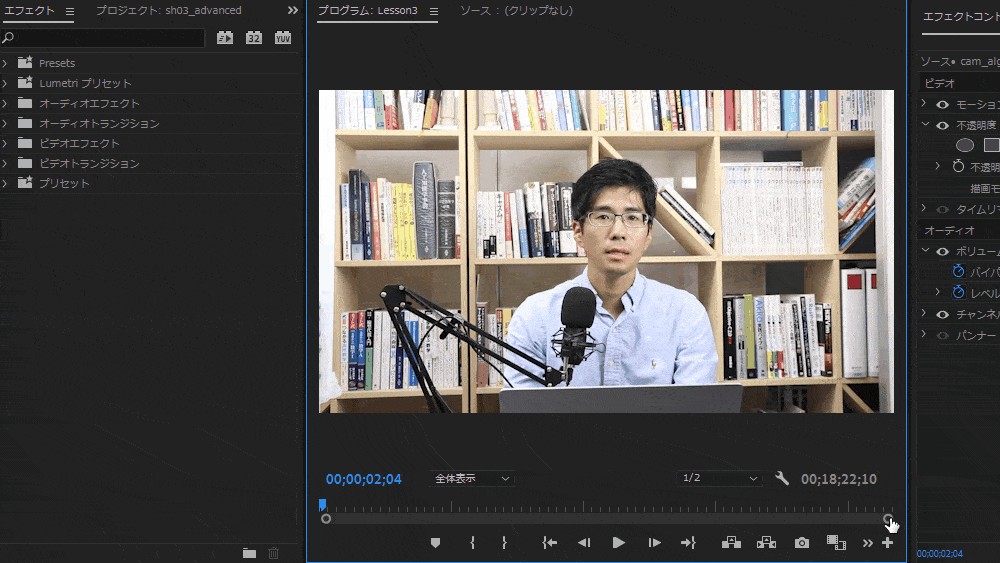Click right handle of zoom scroll bar
This screenshot has width=1000, height=563.
coord(888,519)
